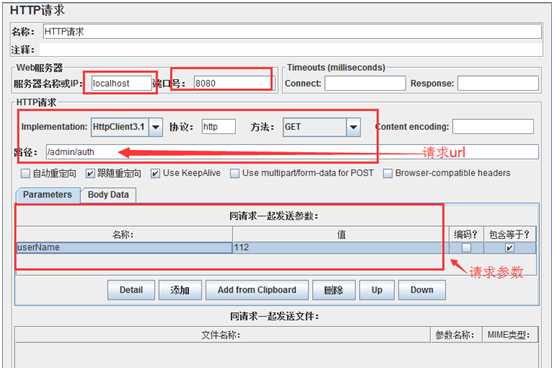Click the 名称 input field containing HTTP请求
Viewport: 554px width, 370px height.
pos(292,31)
